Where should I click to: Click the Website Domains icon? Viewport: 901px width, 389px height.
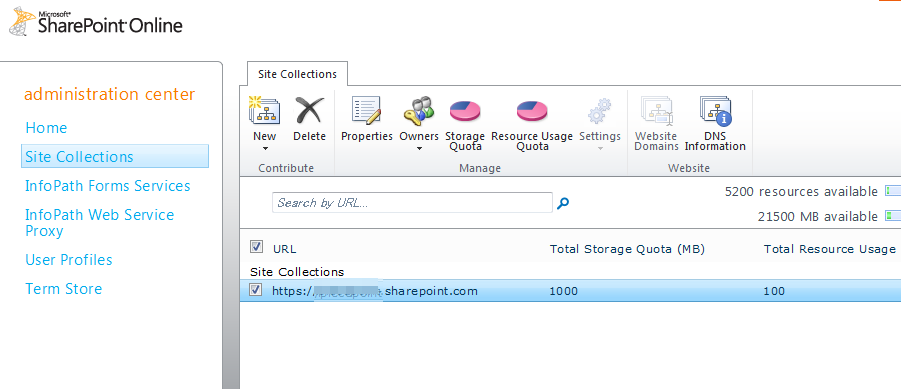(657, 110)
